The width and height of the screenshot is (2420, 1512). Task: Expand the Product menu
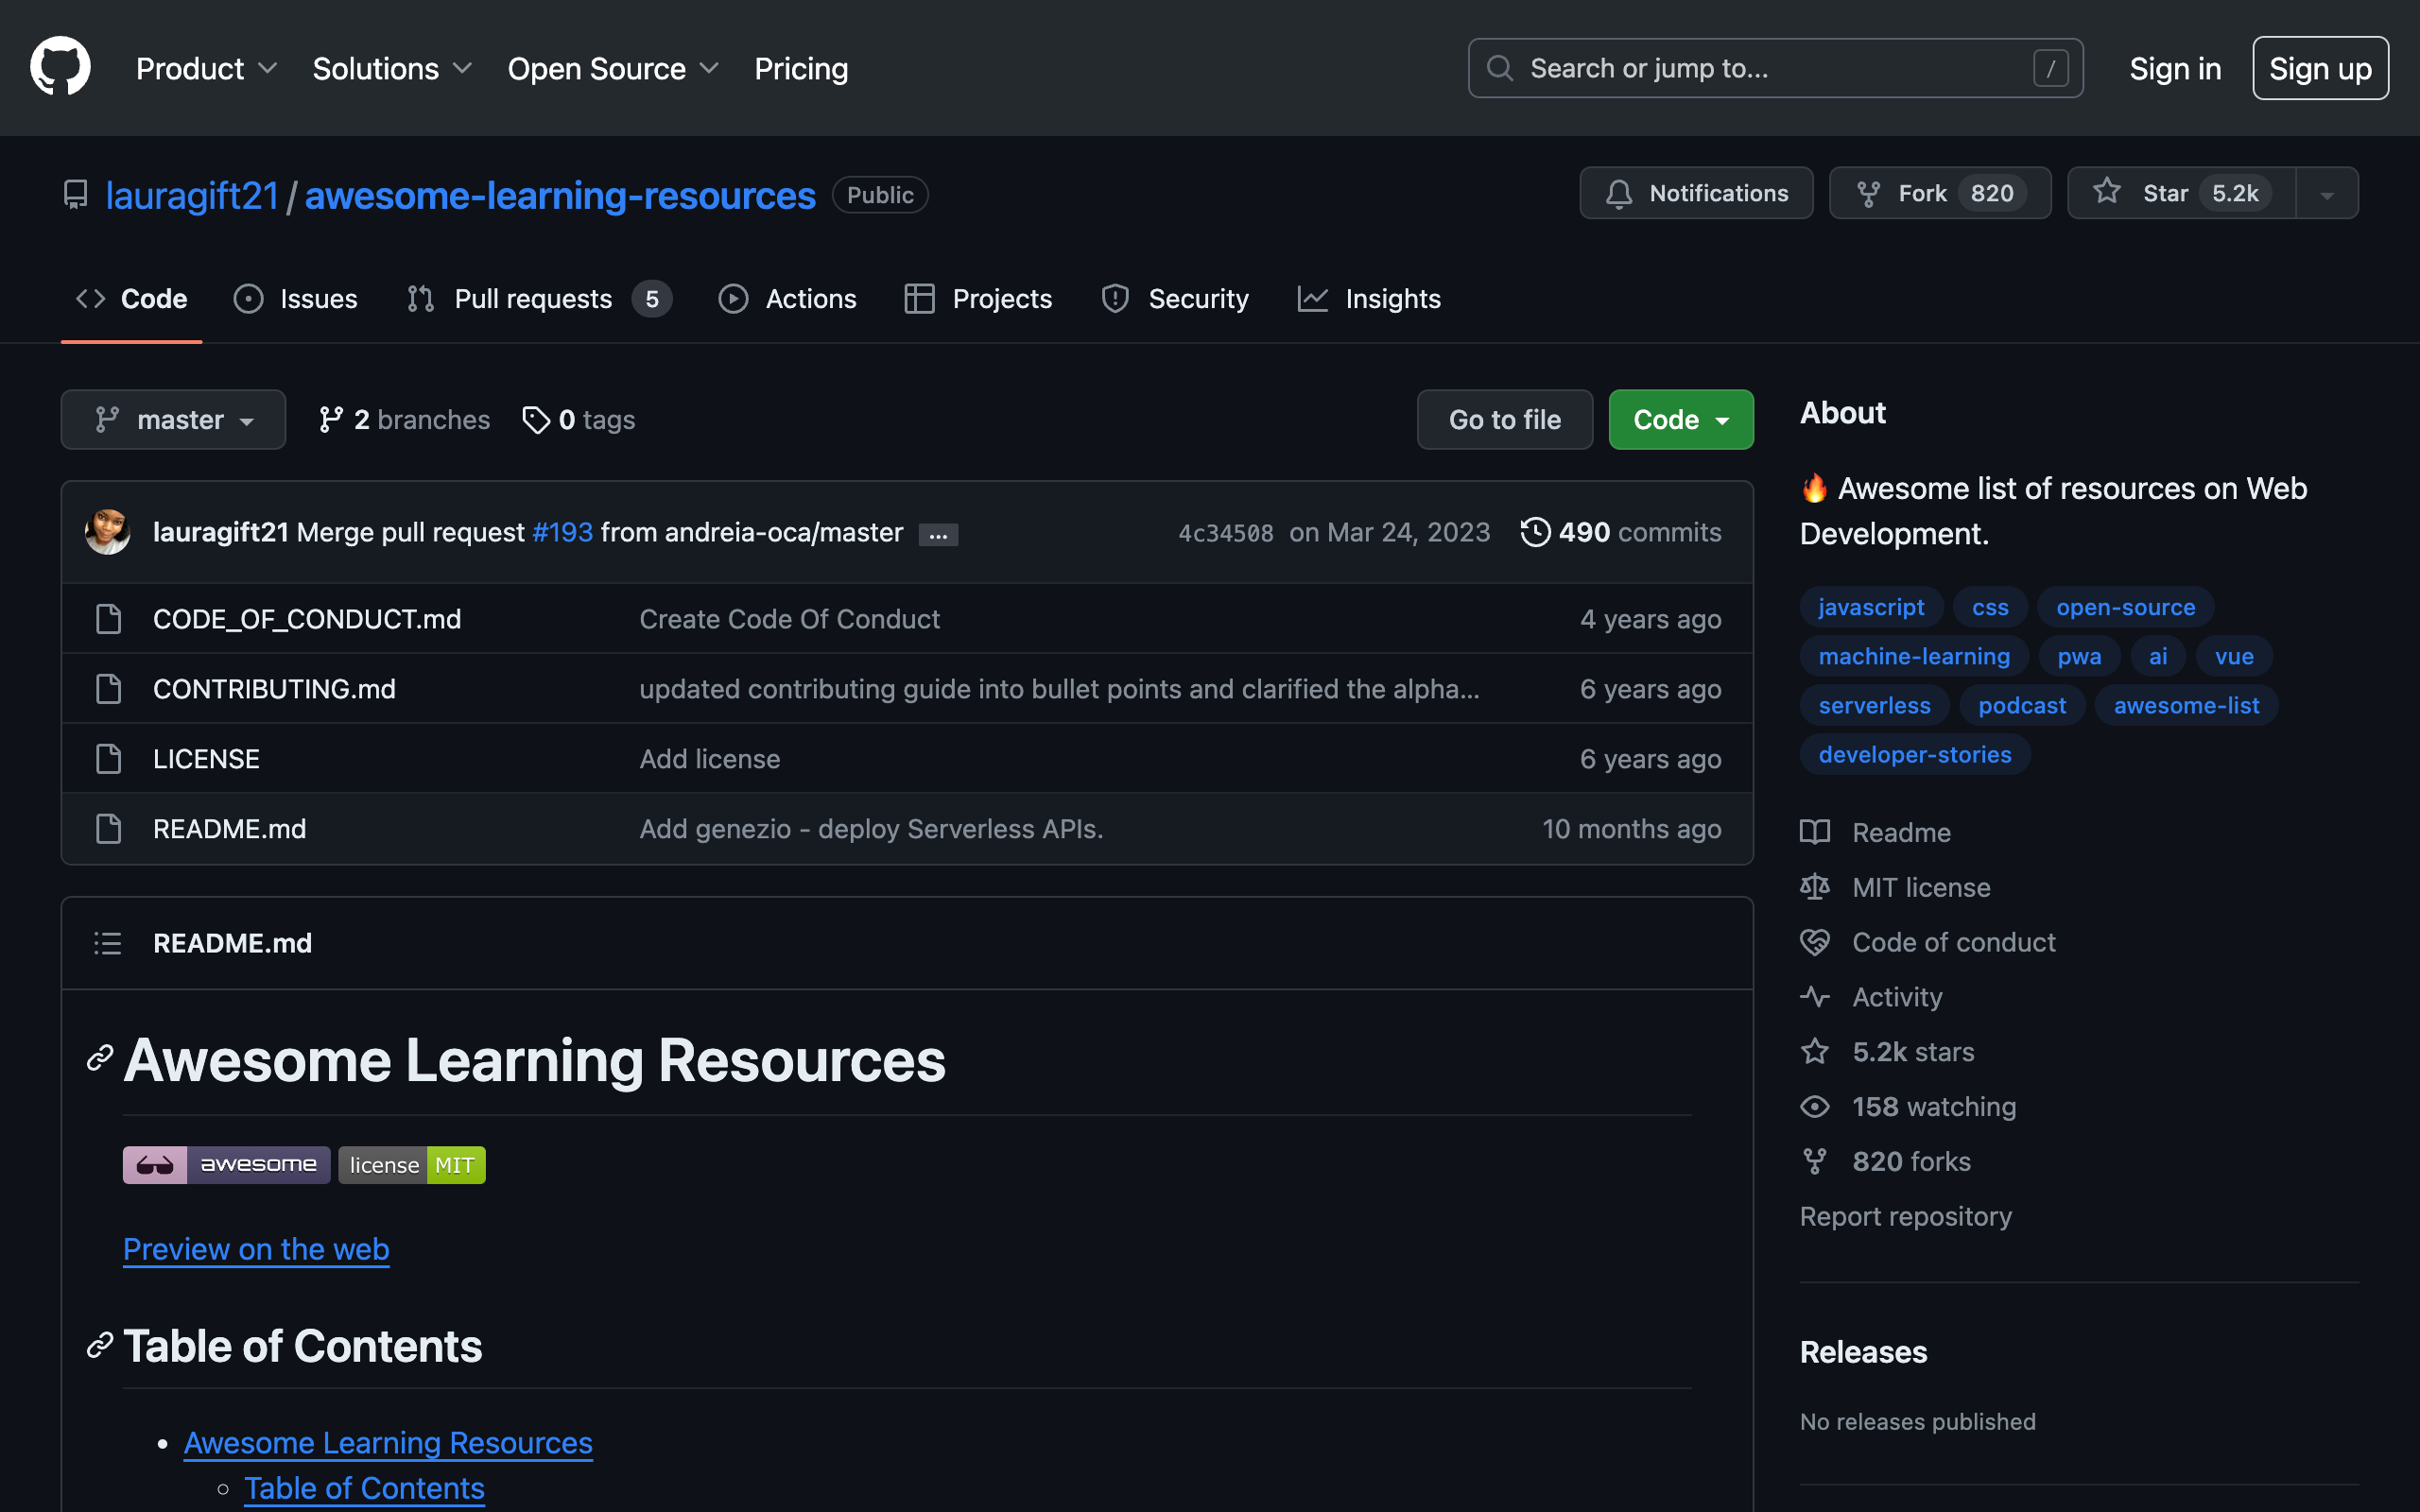click(x=206, y=68)
